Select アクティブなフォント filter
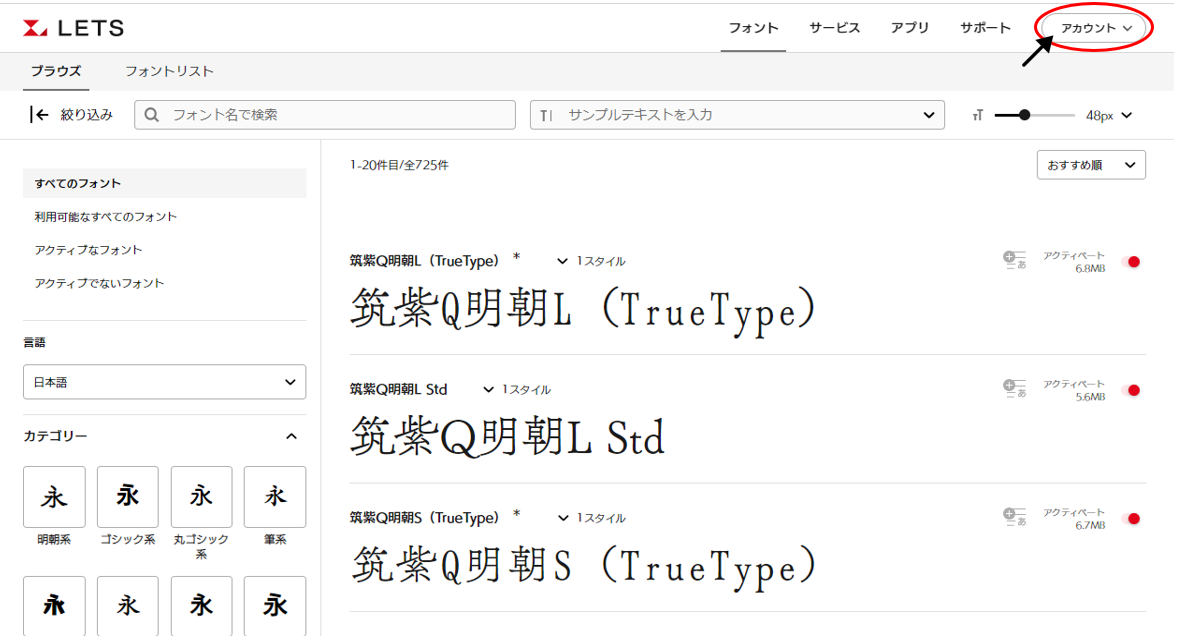1179x636 pixels. click(x=88, y=250)
